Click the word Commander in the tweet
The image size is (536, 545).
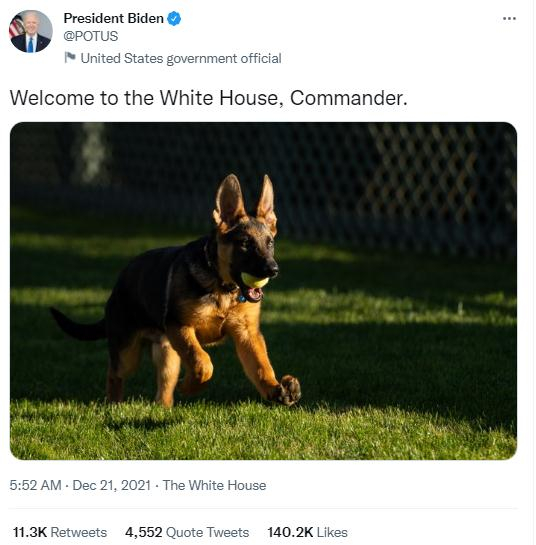tap(346, 98)
